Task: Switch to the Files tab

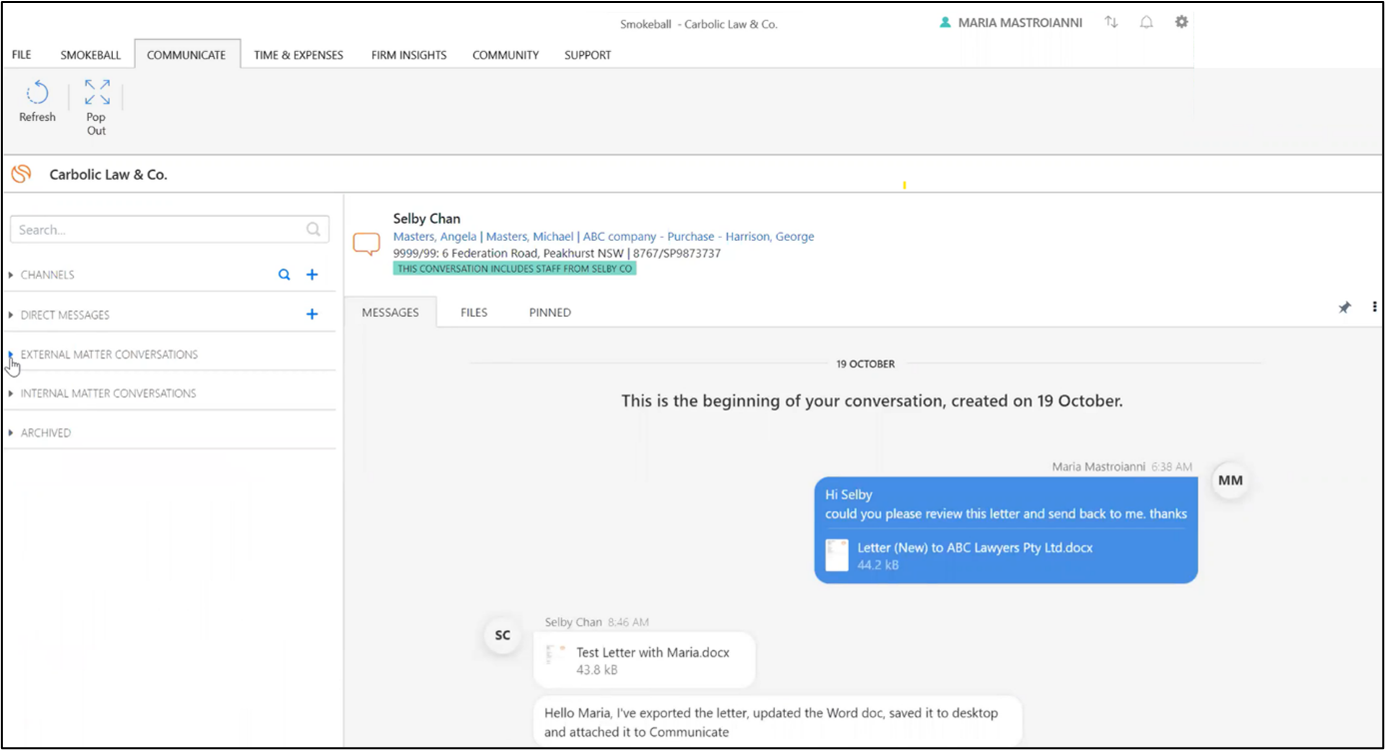Action: [474, 312]
